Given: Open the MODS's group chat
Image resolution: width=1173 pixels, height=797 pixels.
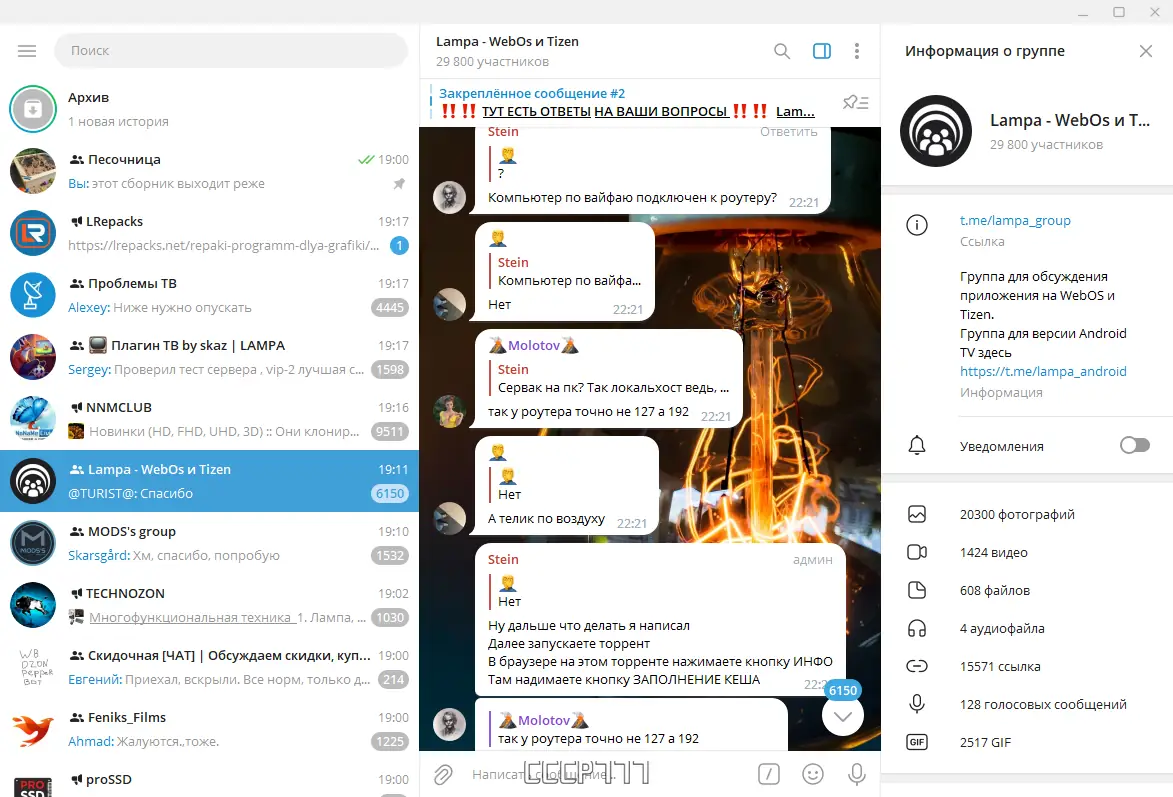Looking at the screenshot, I should tap(209, 543).
